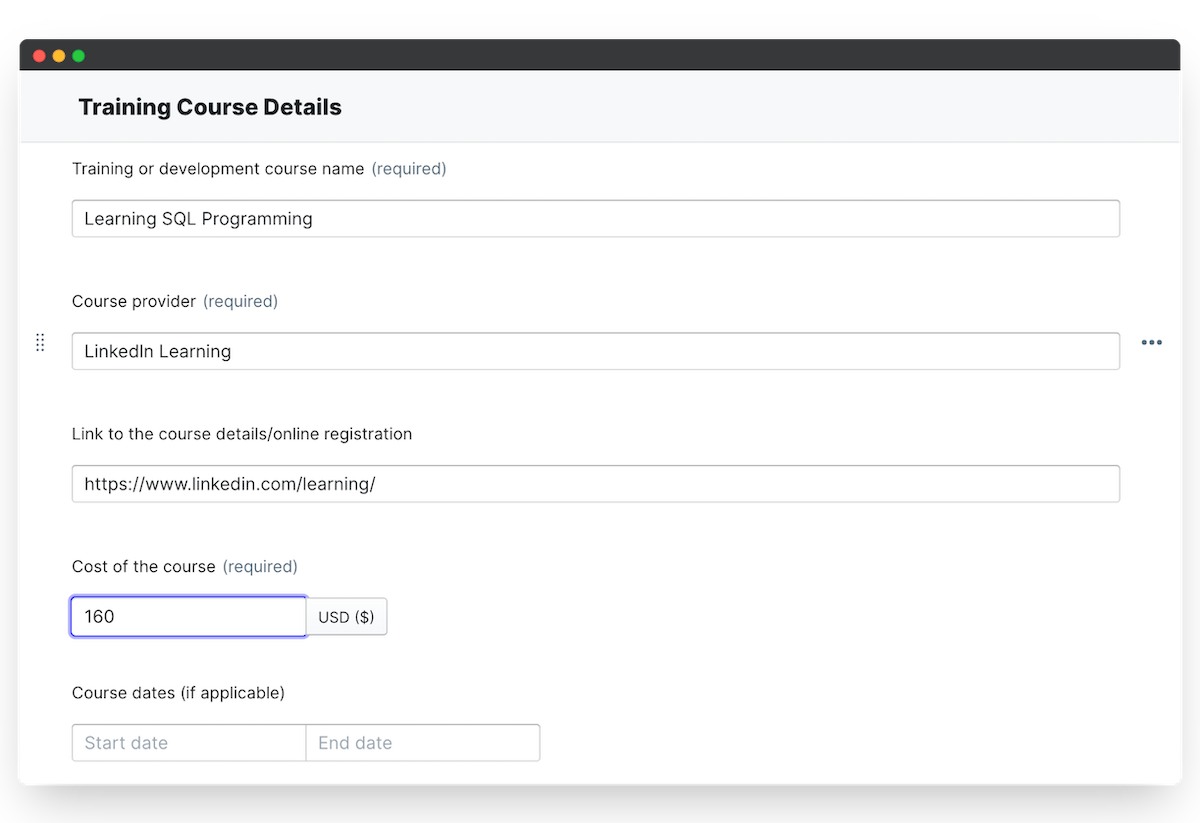Minimize the window with the yellow button
This screenshot has width=1200, height=823.
click(x=59, y=56)
